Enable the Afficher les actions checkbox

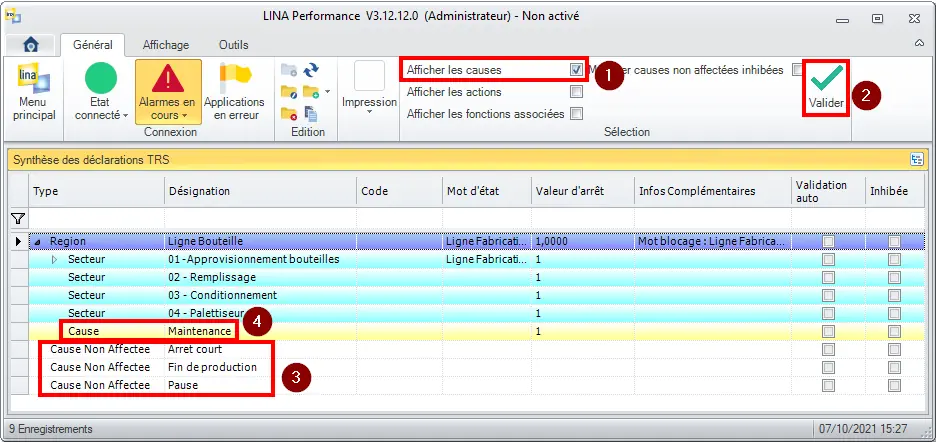[576, 92]
